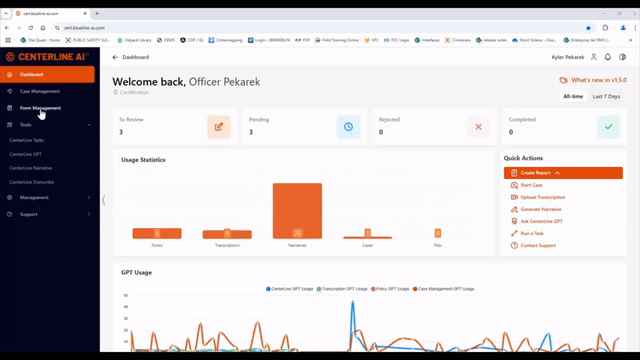Select the All-time range tab

click(573, 96)
